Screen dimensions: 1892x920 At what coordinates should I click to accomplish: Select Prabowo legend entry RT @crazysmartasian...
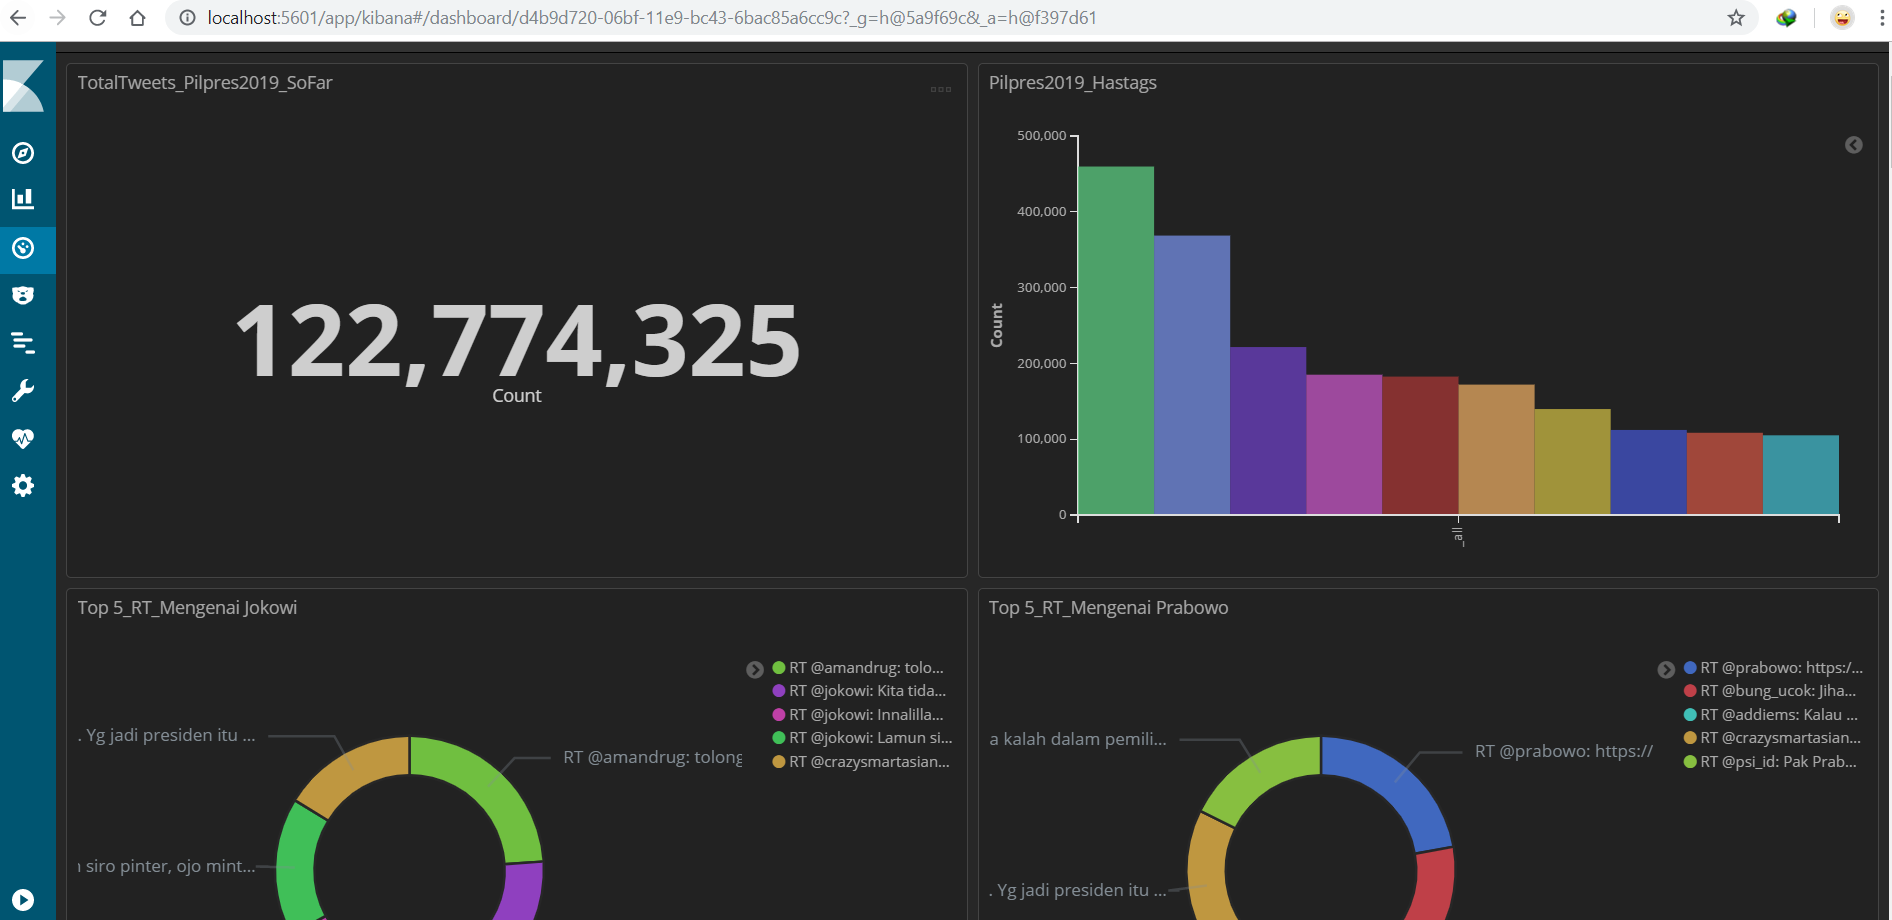(1780, 738)
